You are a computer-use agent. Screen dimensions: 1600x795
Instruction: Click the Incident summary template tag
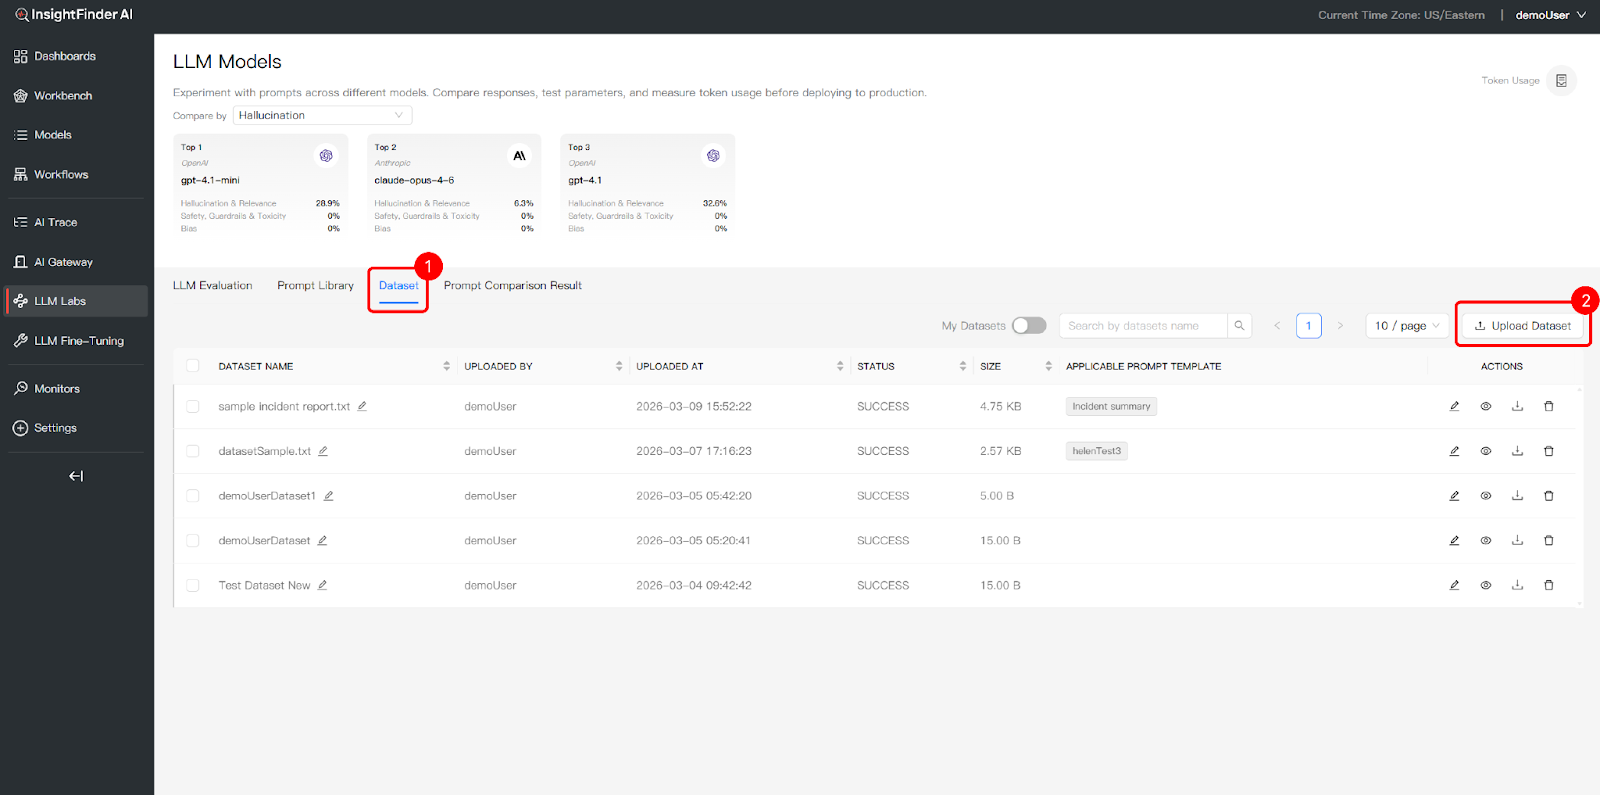click(1110, 406)
